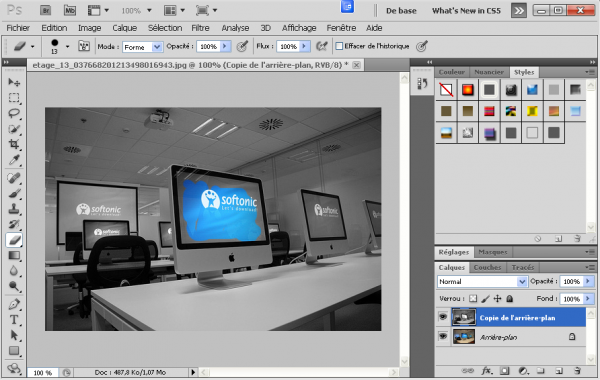Select the Quick Selection tool
The image size is (600, 380).
click(x=14, y=129)
